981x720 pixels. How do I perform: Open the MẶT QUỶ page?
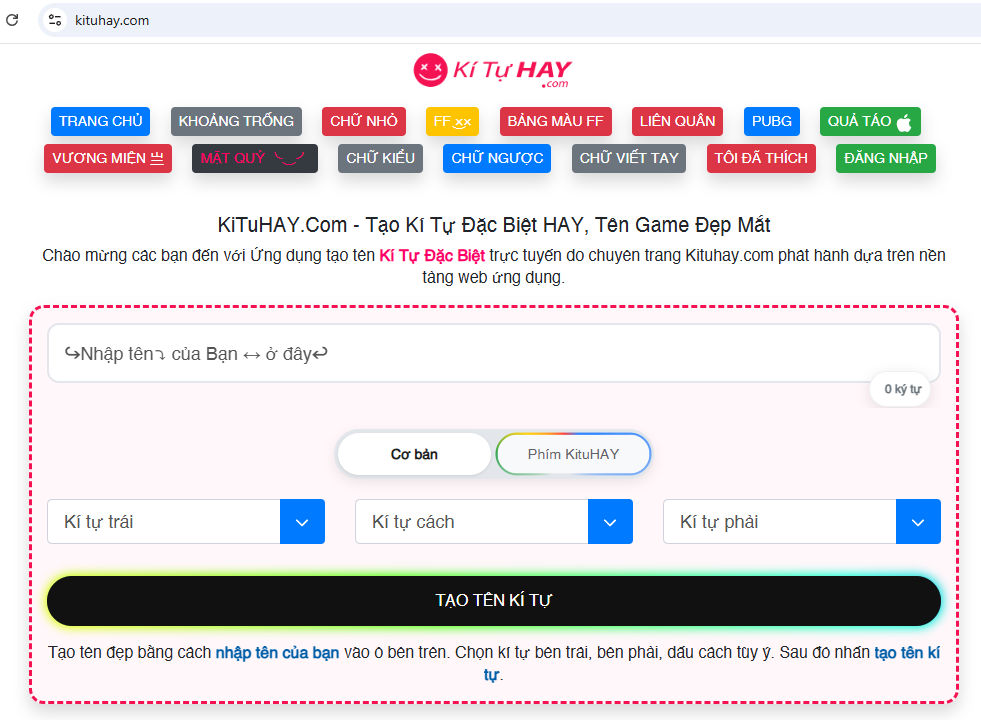pyautogui.click(x=255, y=158)
